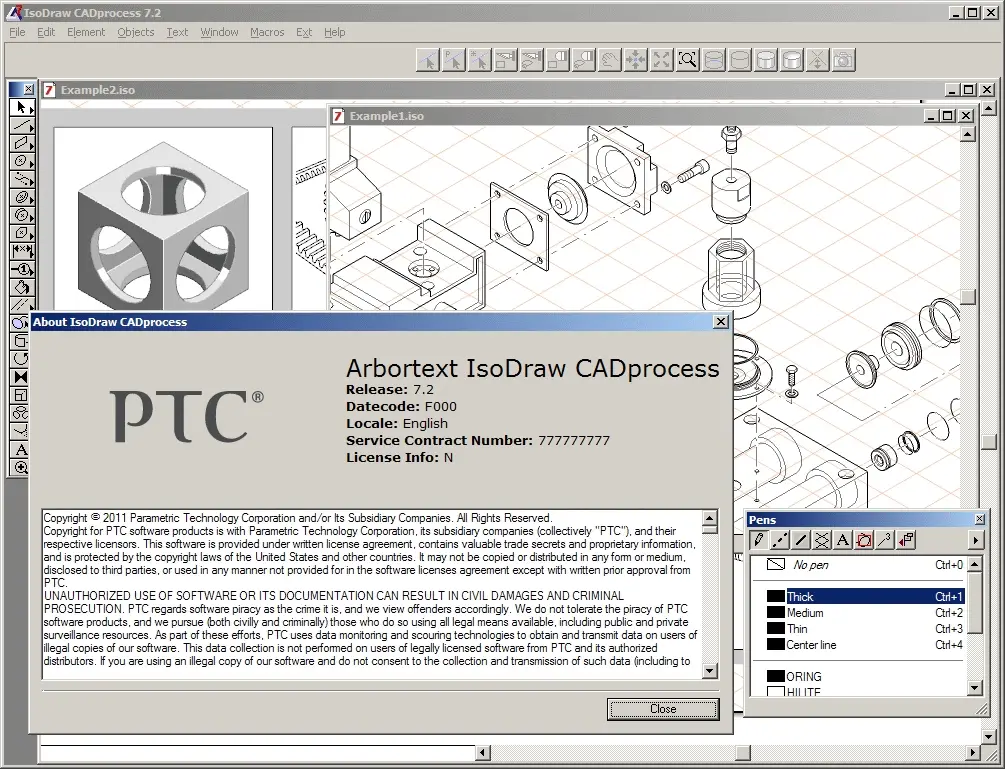Open the Edit menu
Screen dimensions: 1005x769
(46, 32)
